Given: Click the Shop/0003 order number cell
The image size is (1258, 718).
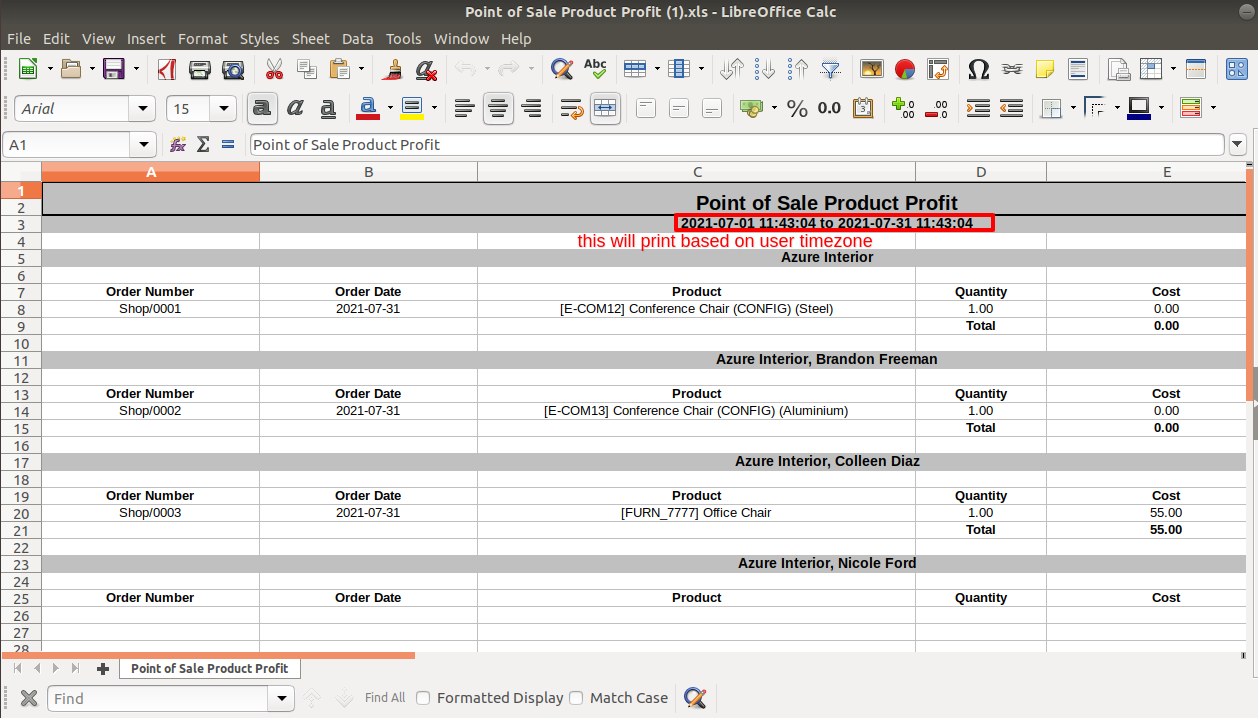Looking at the screenshot, I should pos(150,513).
